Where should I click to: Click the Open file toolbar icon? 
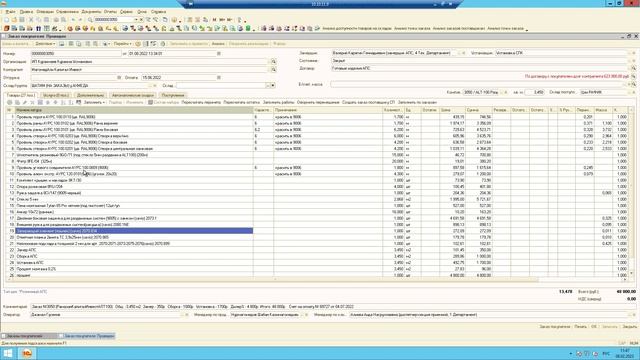(x=14, y=20)
